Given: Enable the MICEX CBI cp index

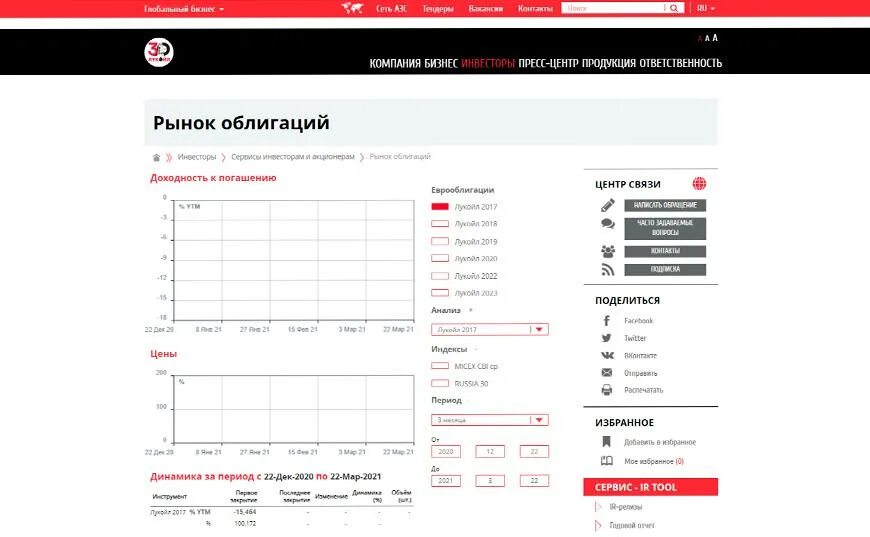Looking at the screenshot, I should [x=440, y=366].
